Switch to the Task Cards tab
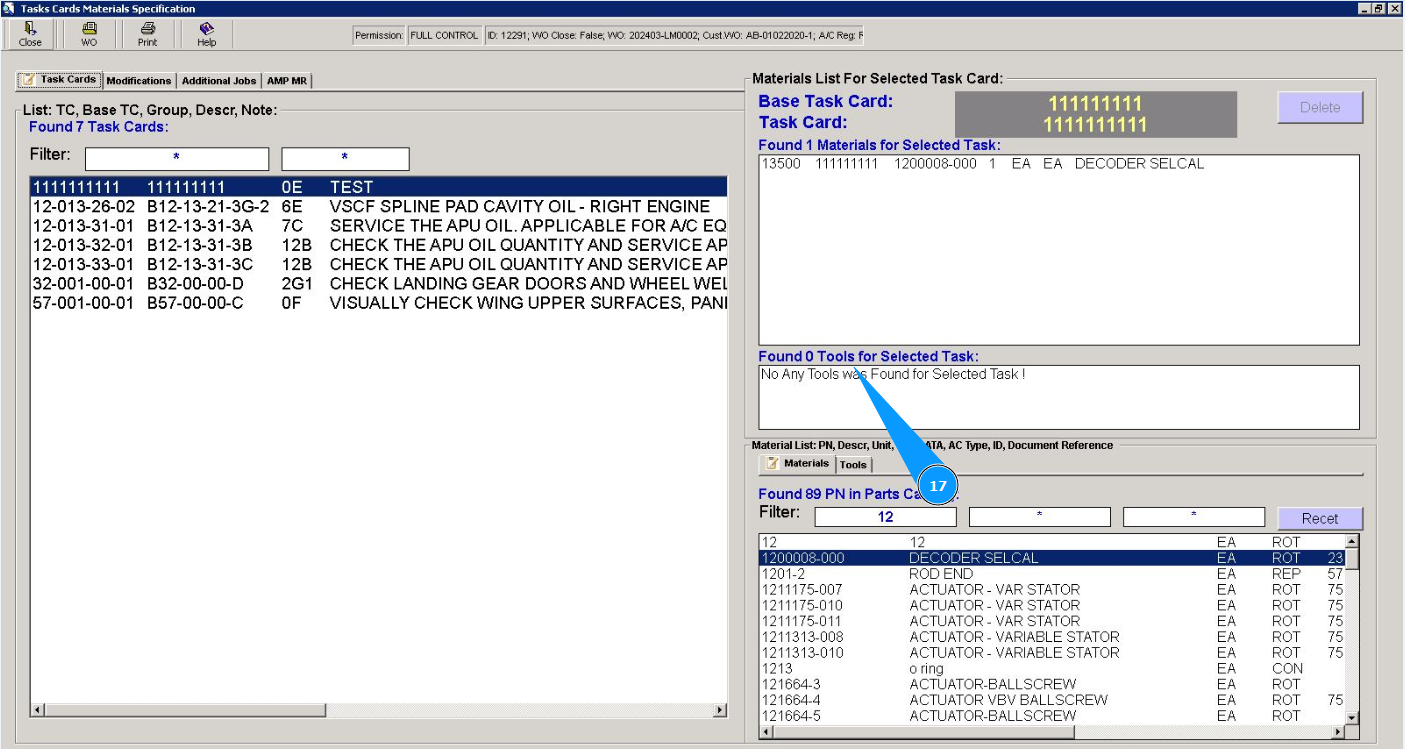Image resolution: width=1405 pixels, height=749 pixels. 60,80
